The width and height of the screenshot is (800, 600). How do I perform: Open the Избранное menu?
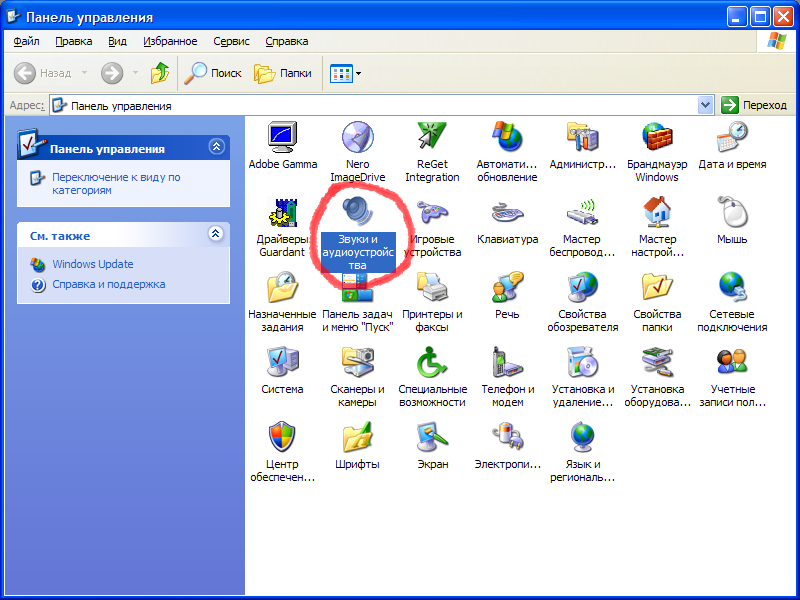(170, 41)
